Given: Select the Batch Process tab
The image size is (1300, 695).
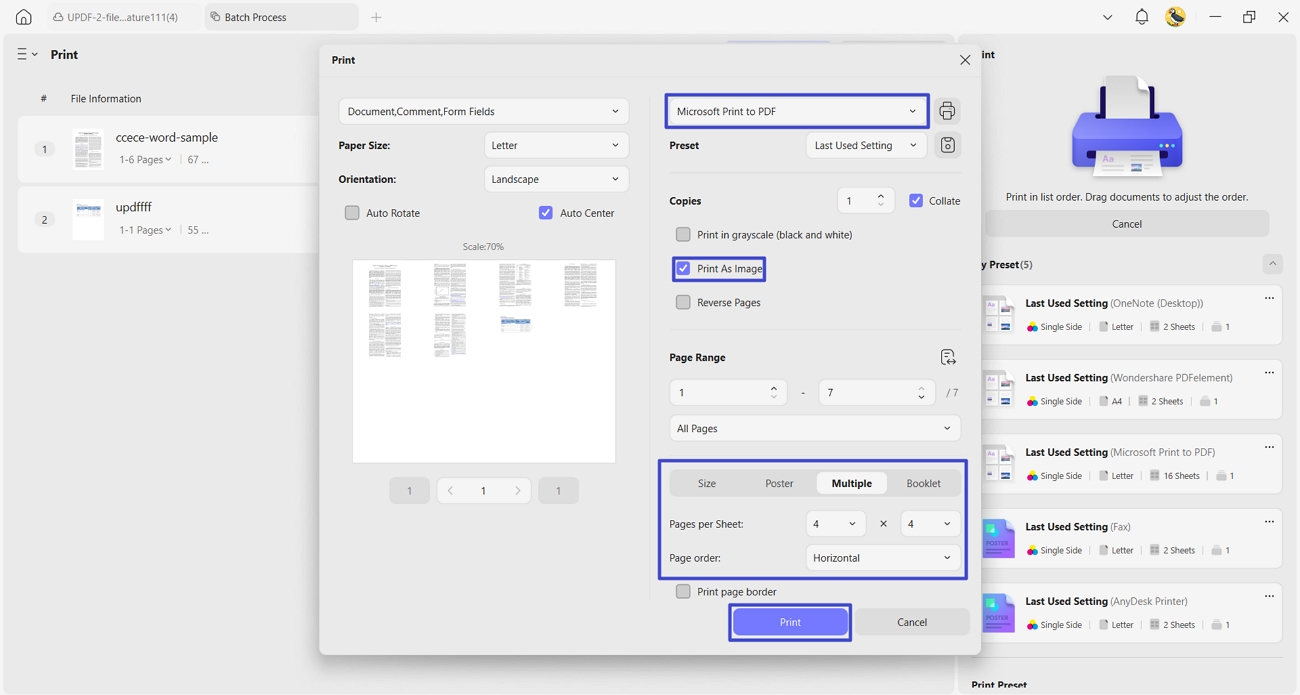Looking at the screenshot, I should [x=281, y=17].
